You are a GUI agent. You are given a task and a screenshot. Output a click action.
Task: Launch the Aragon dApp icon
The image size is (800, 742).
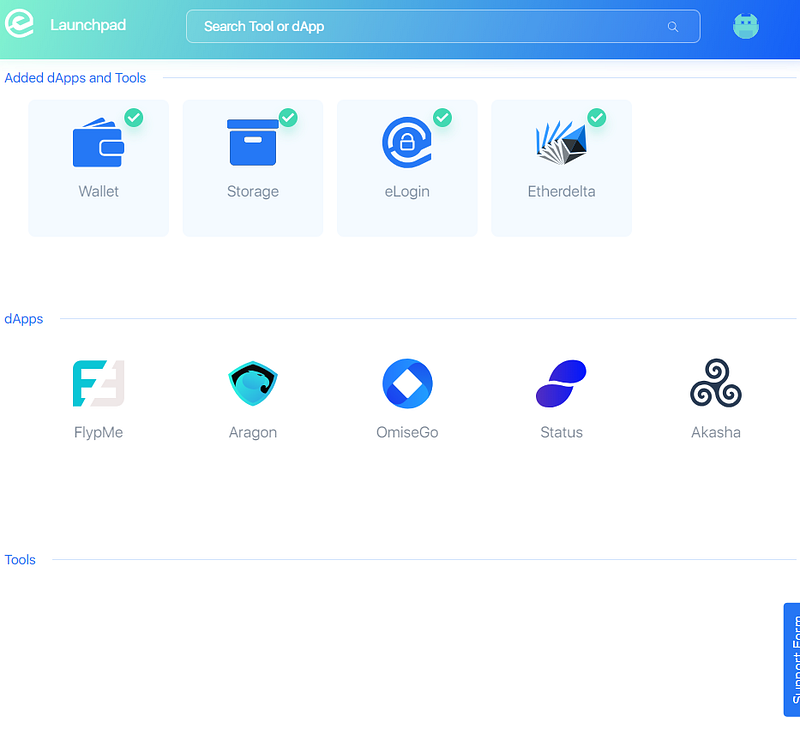(253, 383)
